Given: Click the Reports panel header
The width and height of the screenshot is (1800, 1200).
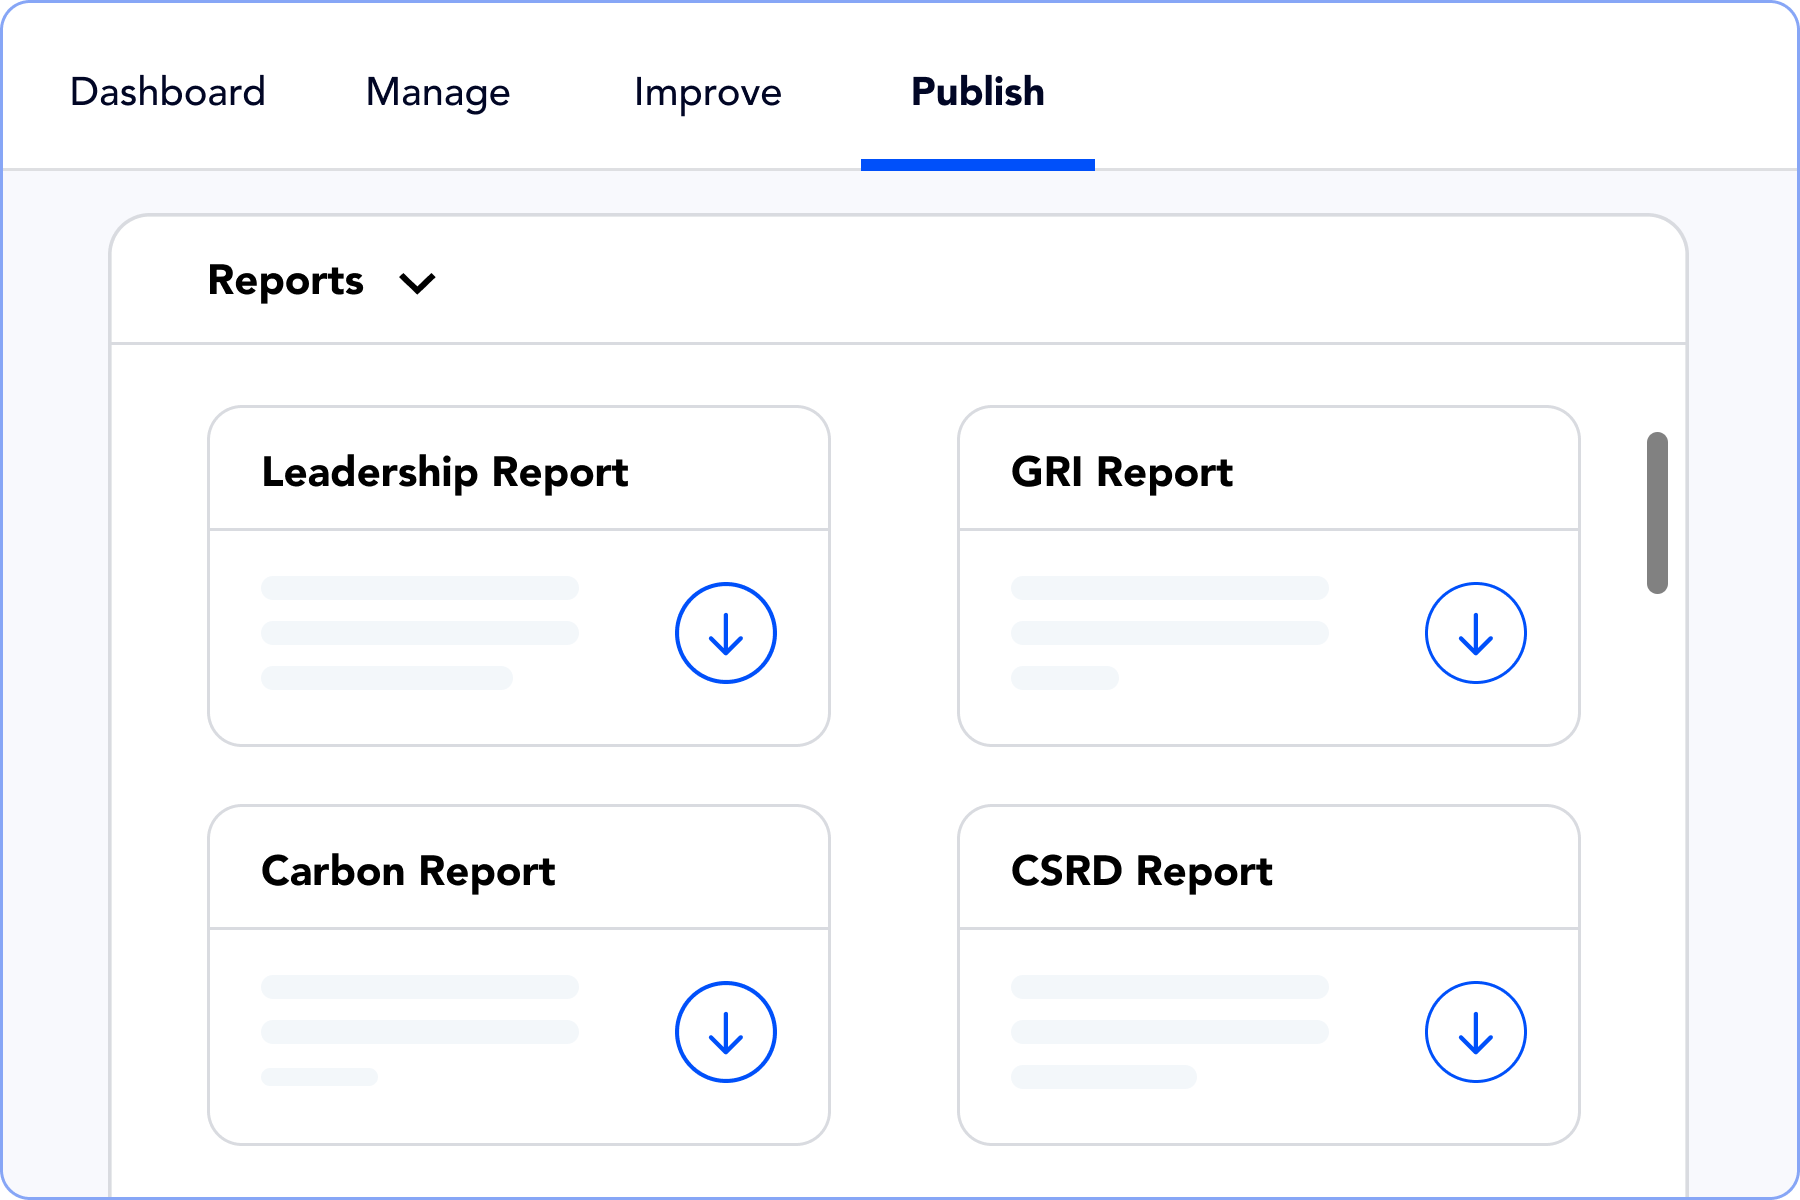Looking at the screenshot, I should pos(286,281).
